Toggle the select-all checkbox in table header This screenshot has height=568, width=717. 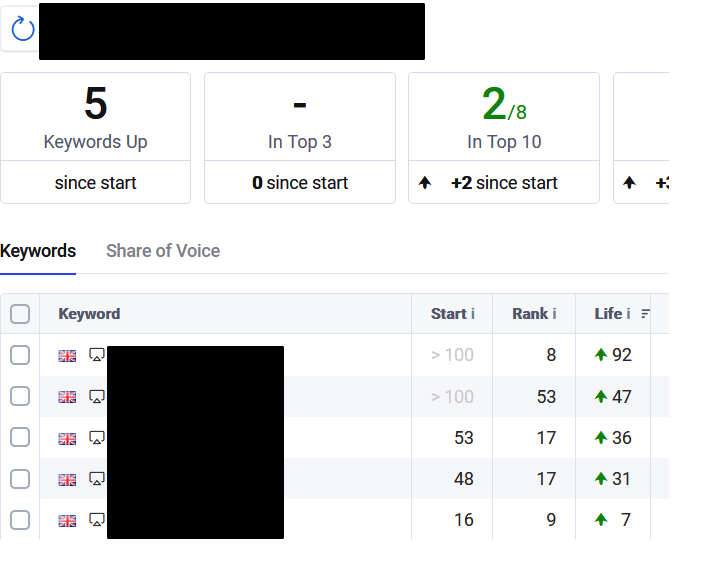tap(20, 314)
